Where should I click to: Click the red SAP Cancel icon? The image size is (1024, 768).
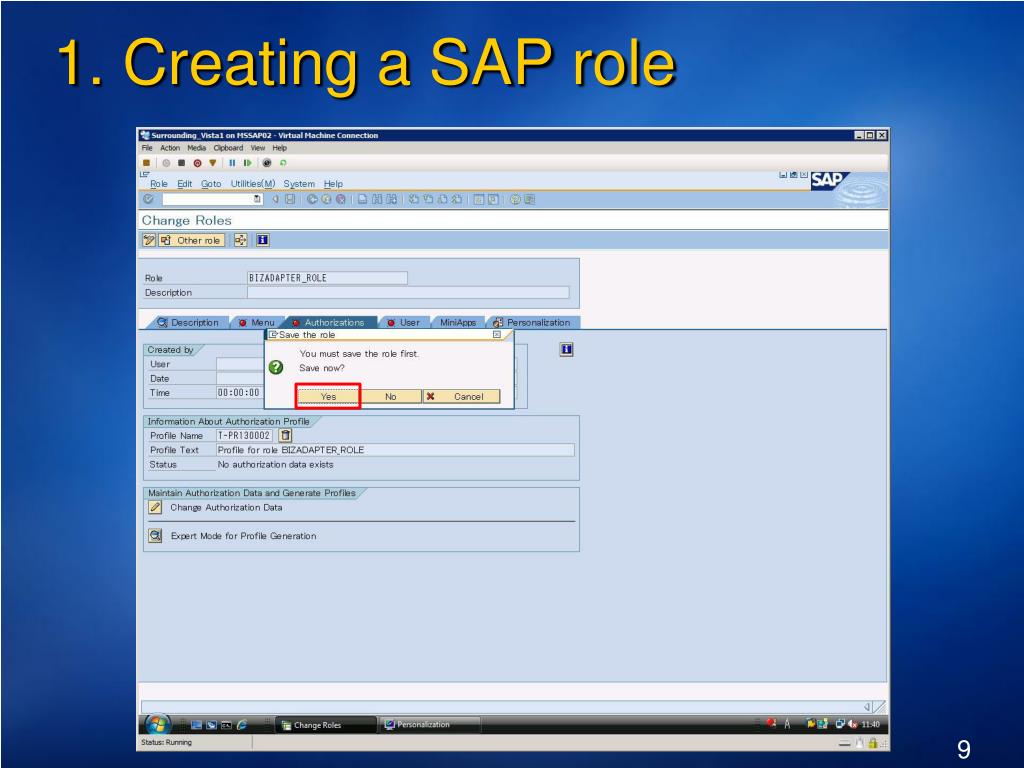[x=340, y=199]
